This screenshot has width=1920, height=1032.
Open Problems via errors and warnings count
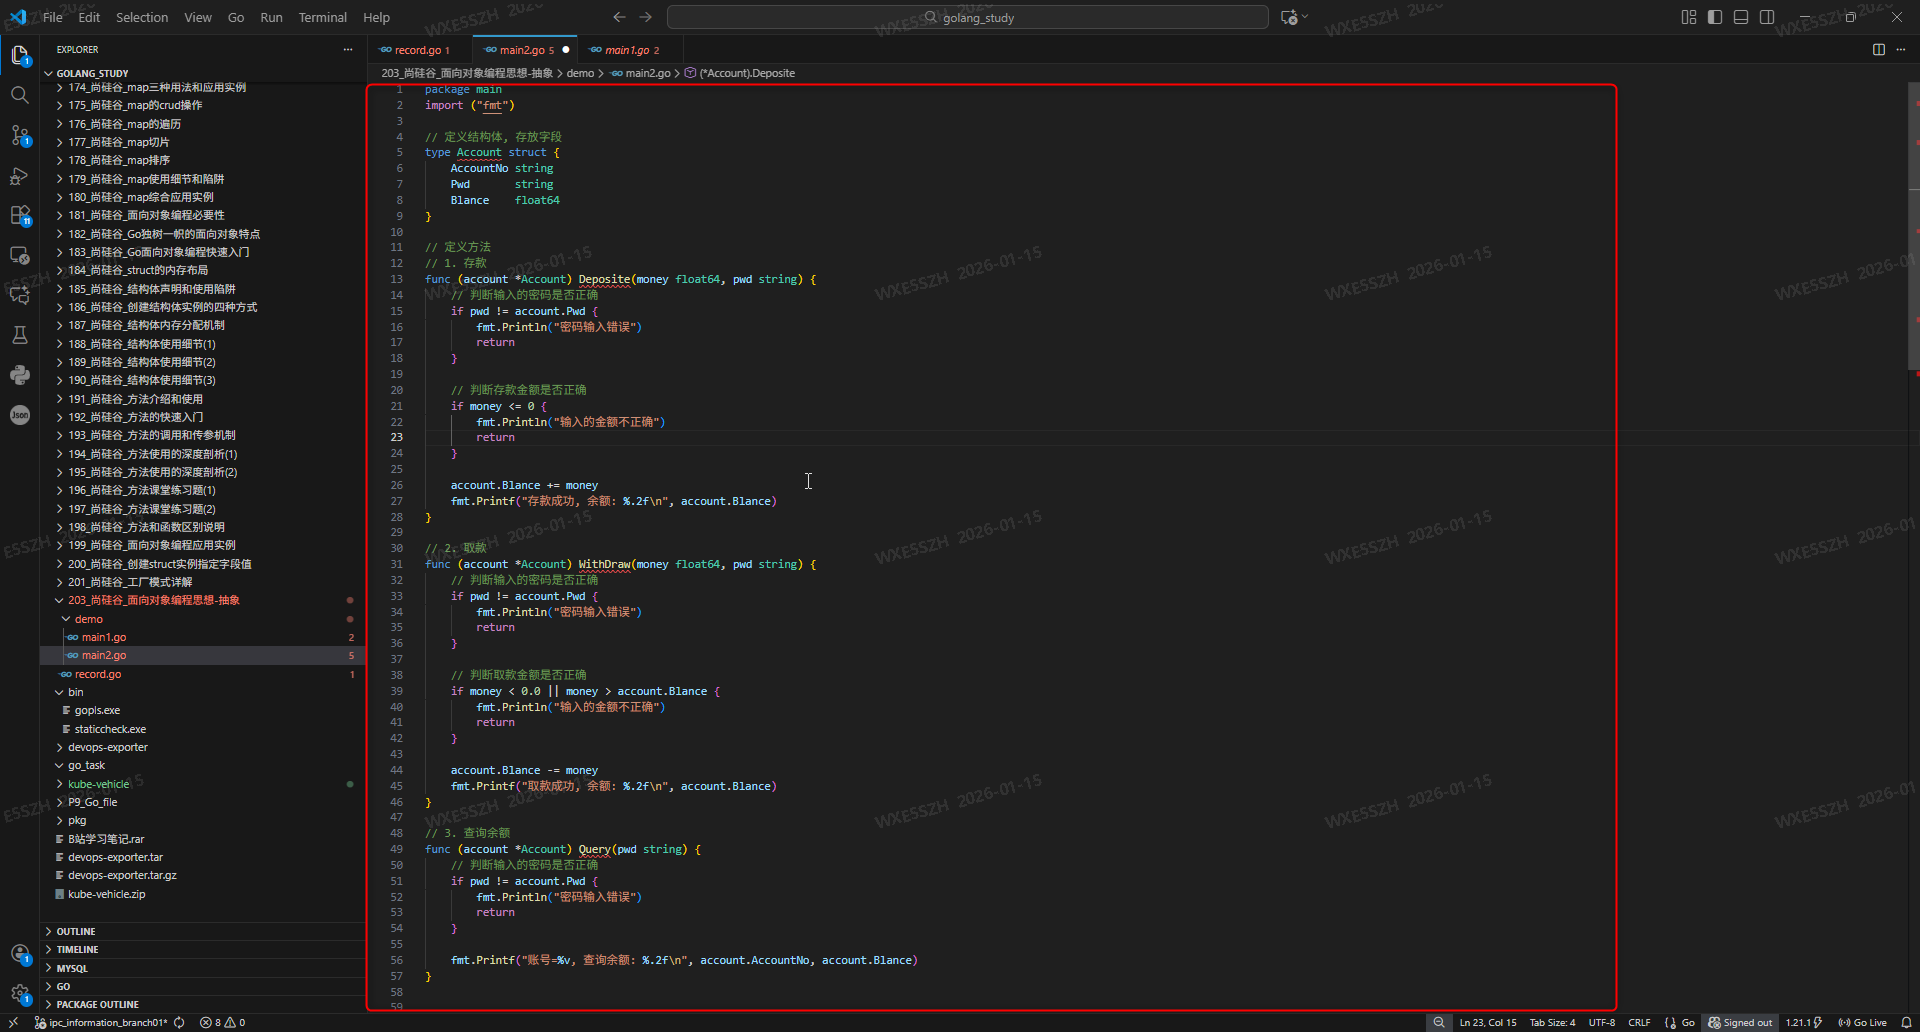222,1022
